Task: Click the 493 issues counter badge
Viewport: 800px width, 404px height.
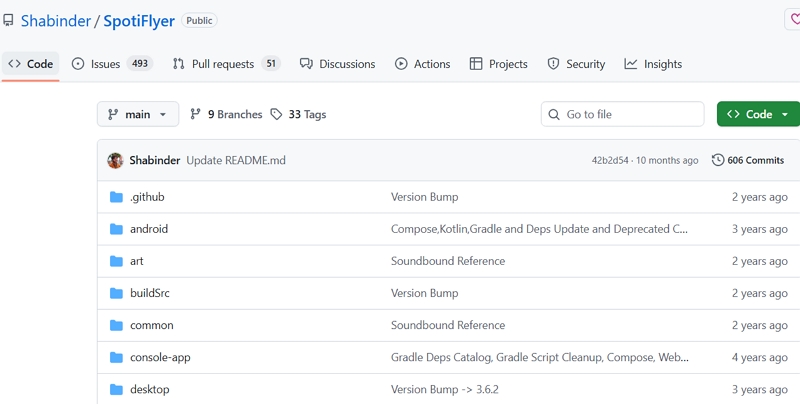Action: click(x=140, y=64)
